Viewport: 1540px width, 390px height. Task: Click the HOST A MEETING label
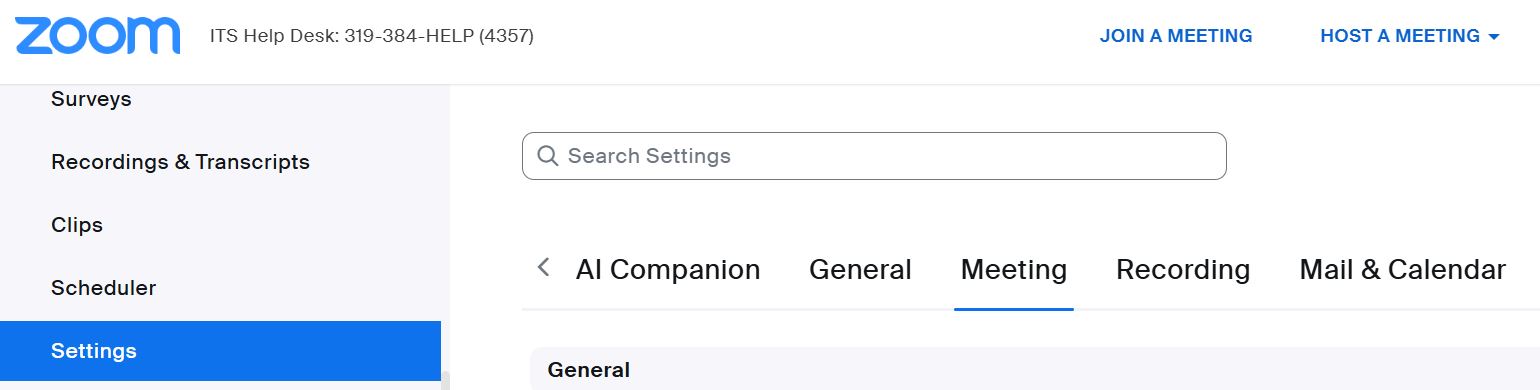coord(1400,36)
